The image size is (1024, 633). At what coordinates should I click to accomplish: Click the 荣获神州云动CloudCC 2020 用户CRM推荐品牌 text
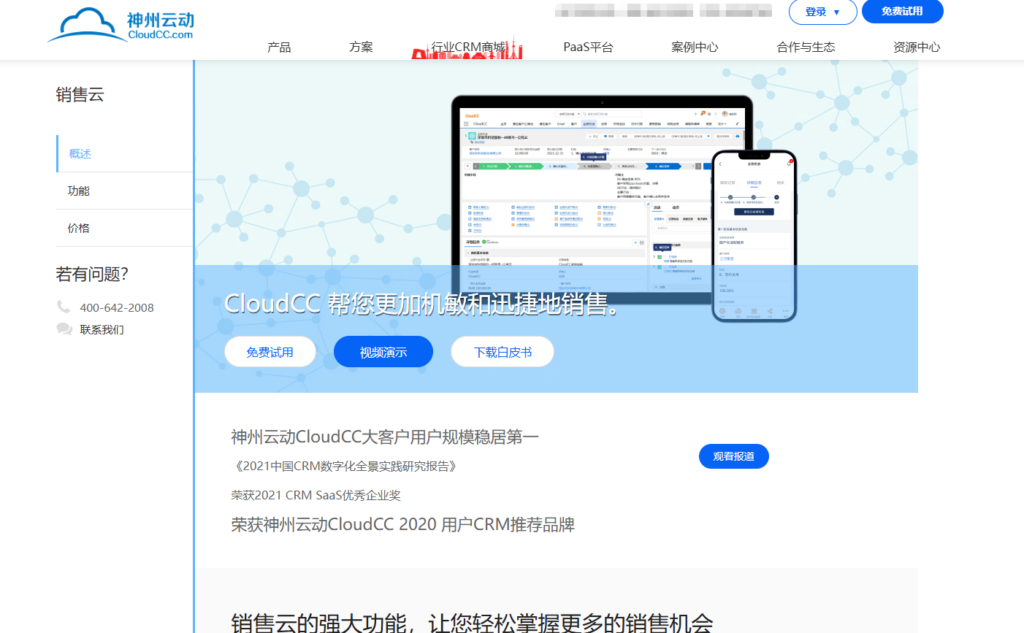click(x=403, y=525)
